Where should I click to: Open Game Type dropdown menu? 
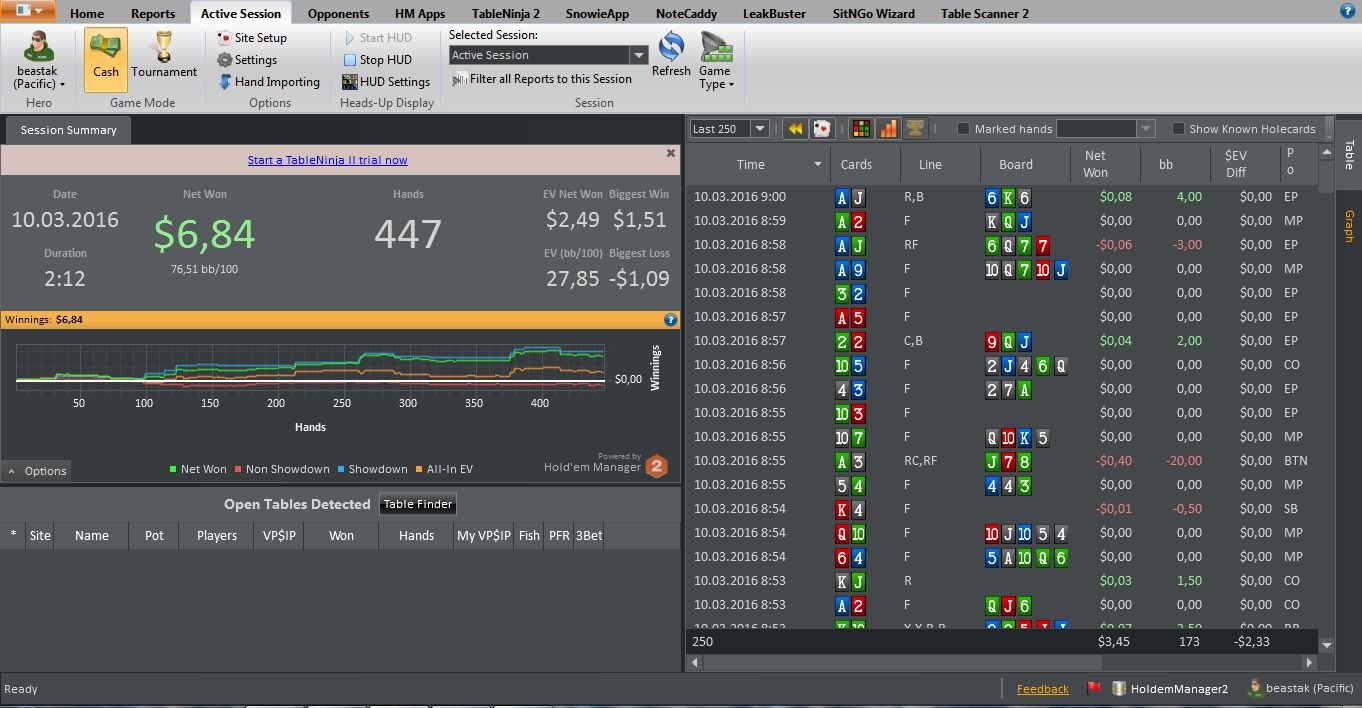[x=715, y=61]
